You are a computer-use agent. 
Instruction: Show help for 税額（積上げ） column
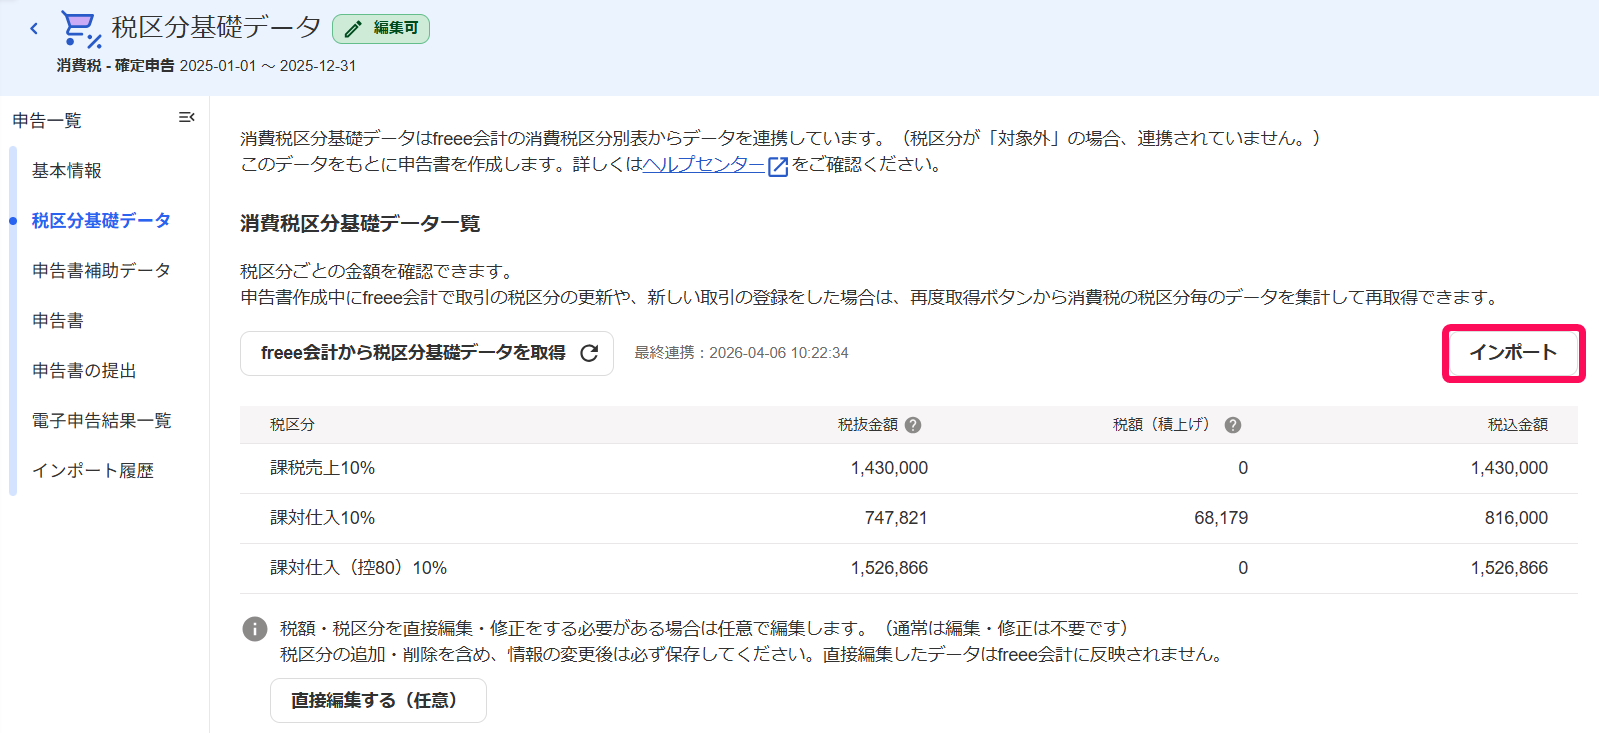pos(1233,425)
